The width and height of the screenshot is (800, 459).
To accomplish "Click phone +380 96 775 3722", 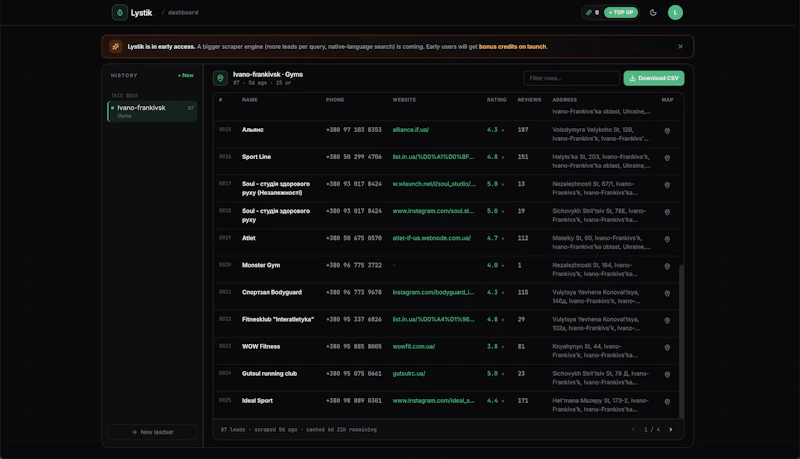I will pos(354,265).
